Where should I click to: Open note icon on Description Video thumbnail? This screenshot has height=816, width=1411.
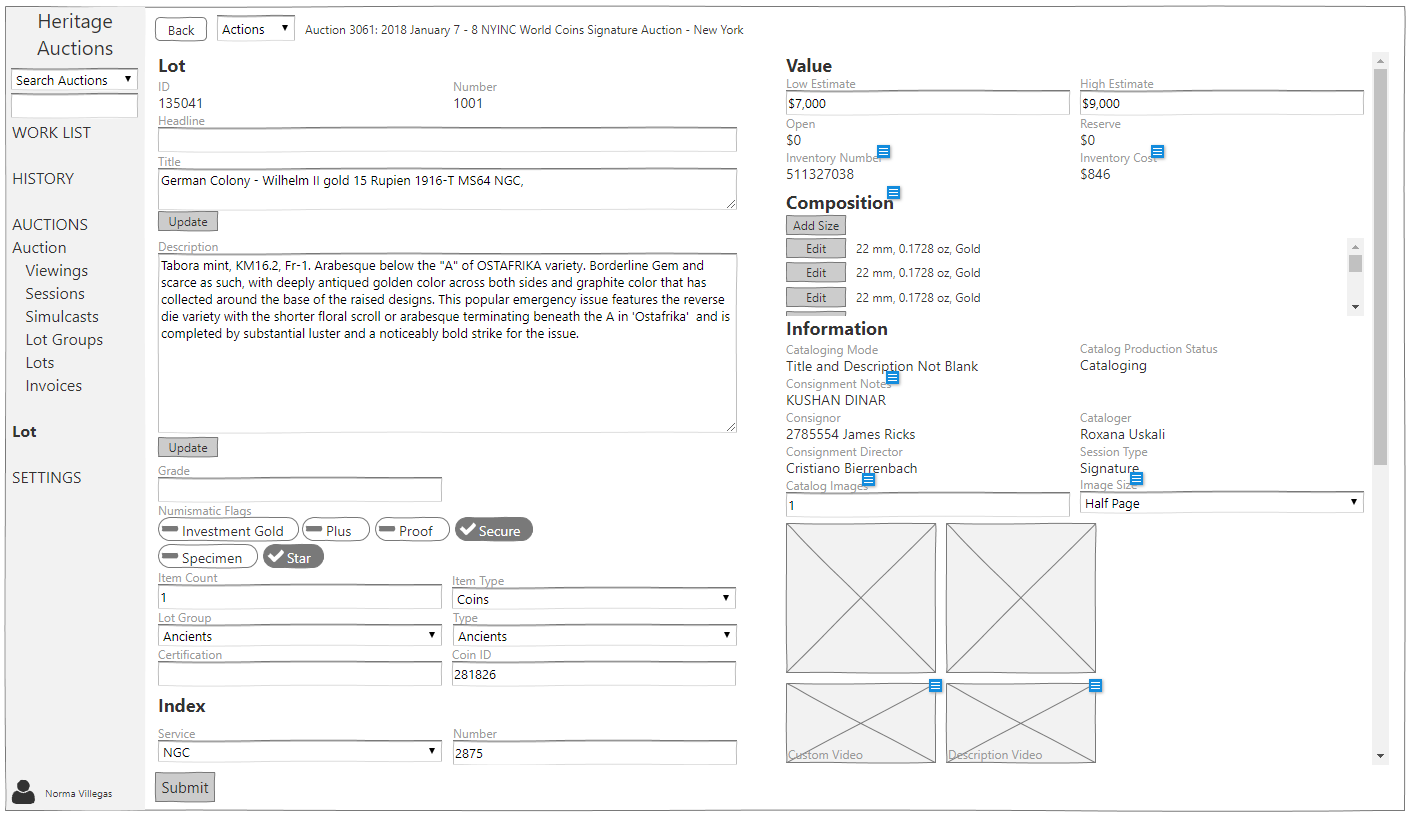click(x=1095, y=685)
